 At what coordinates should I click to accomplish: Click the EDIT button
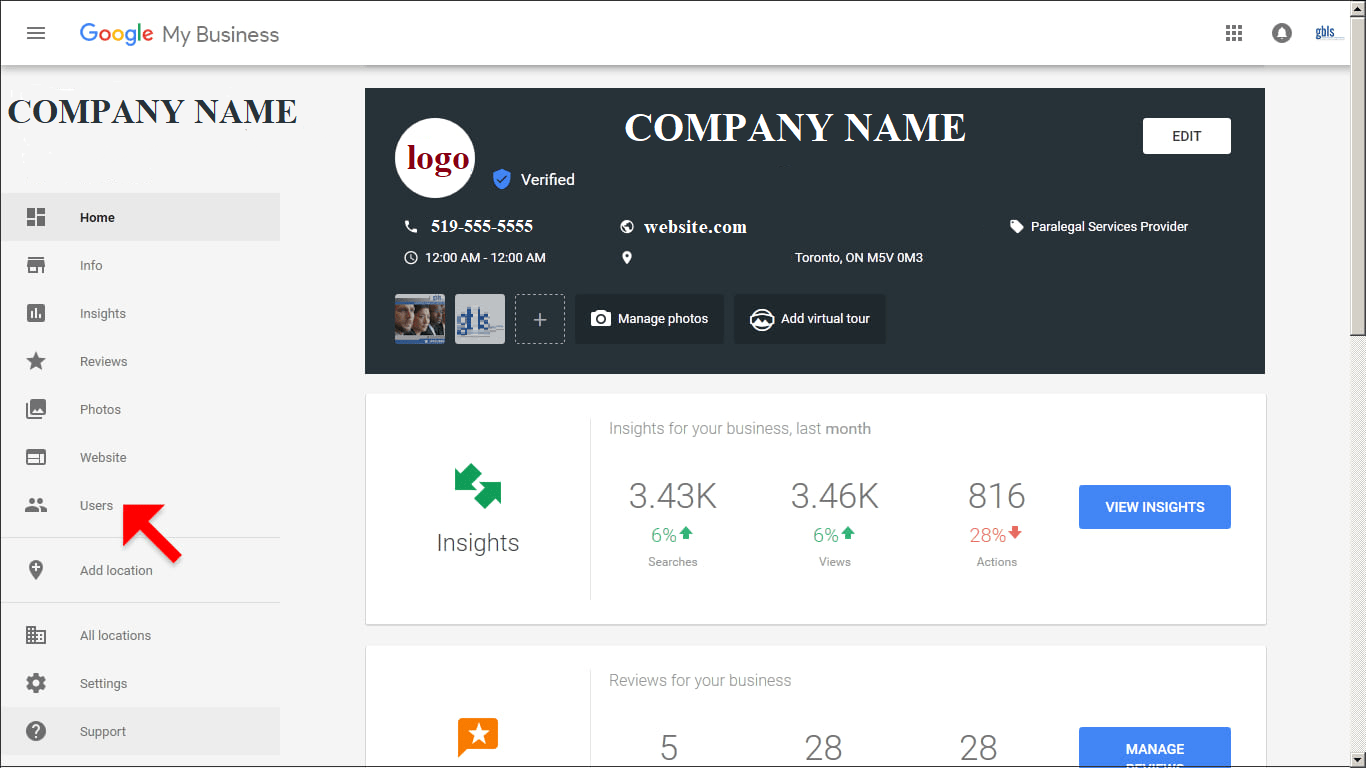[1187, 136]
